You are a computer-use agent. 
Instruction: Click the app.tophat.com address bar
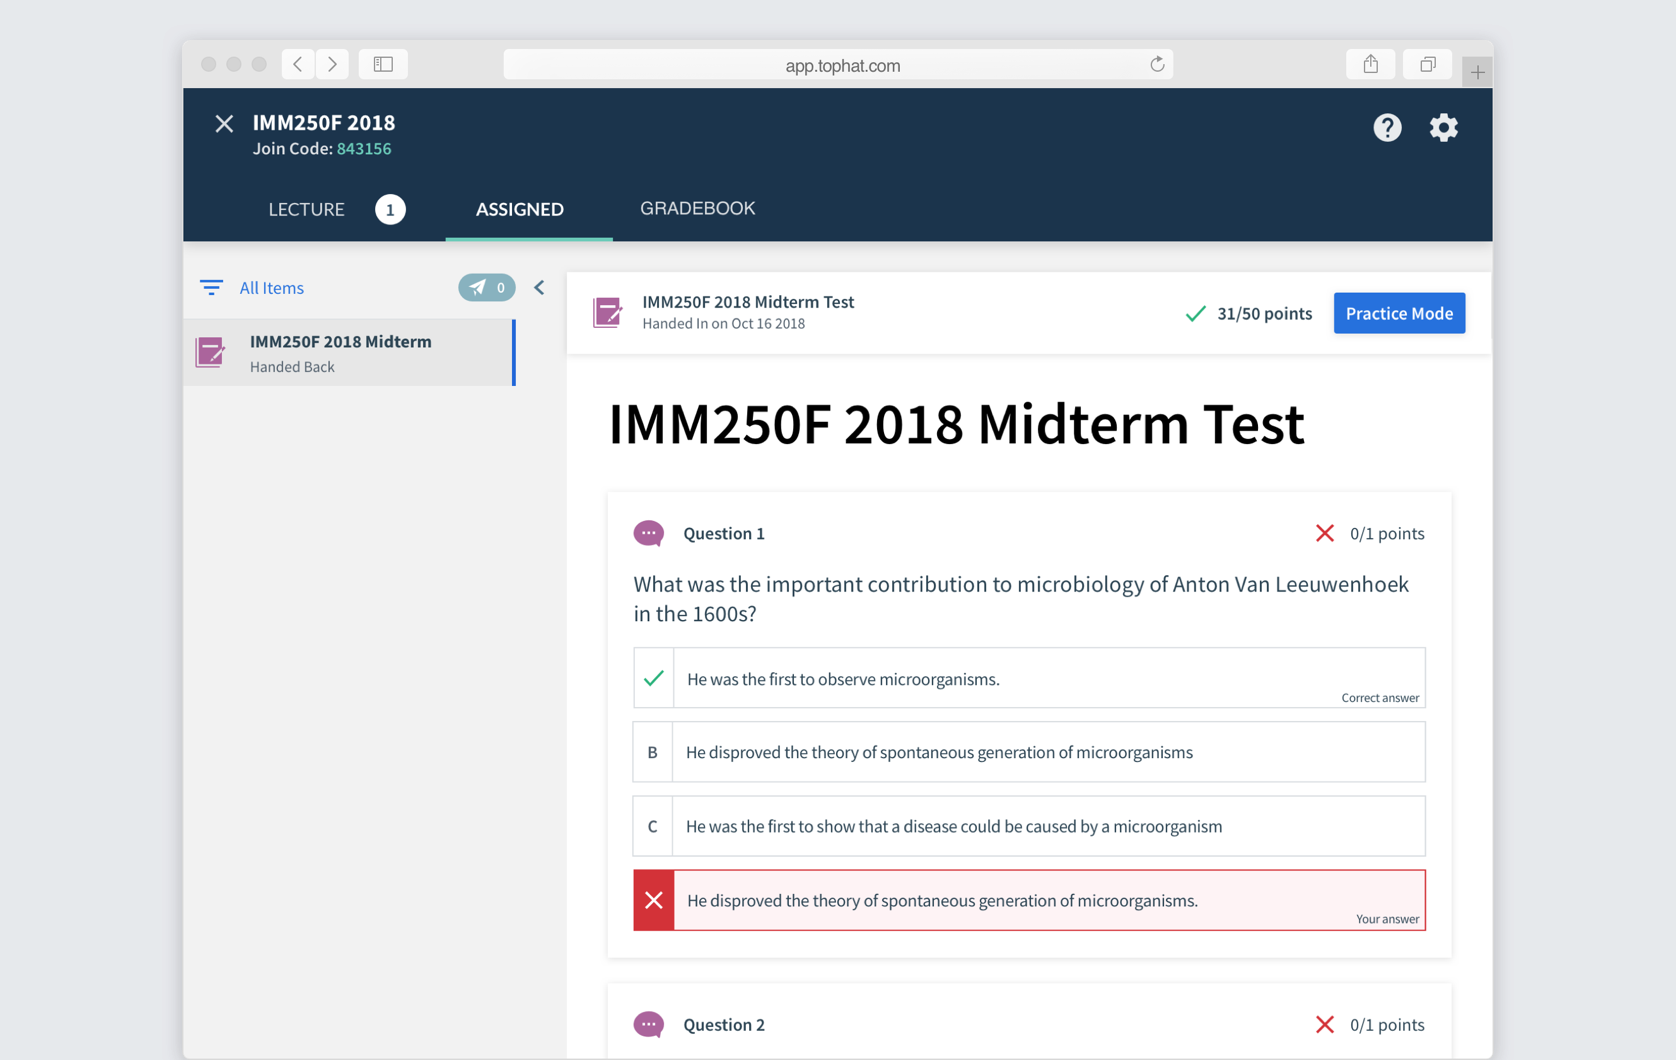point(838,65)
